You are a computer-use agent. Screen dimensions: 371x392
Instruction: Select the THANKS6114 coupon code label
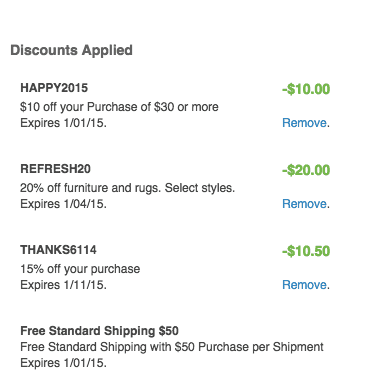(58, 250)
